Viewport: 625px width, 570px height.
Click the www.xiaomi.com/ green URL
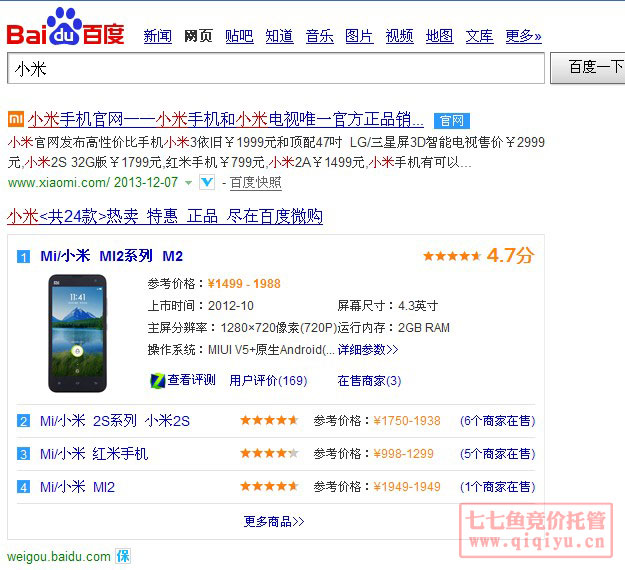tap(59, 183)
